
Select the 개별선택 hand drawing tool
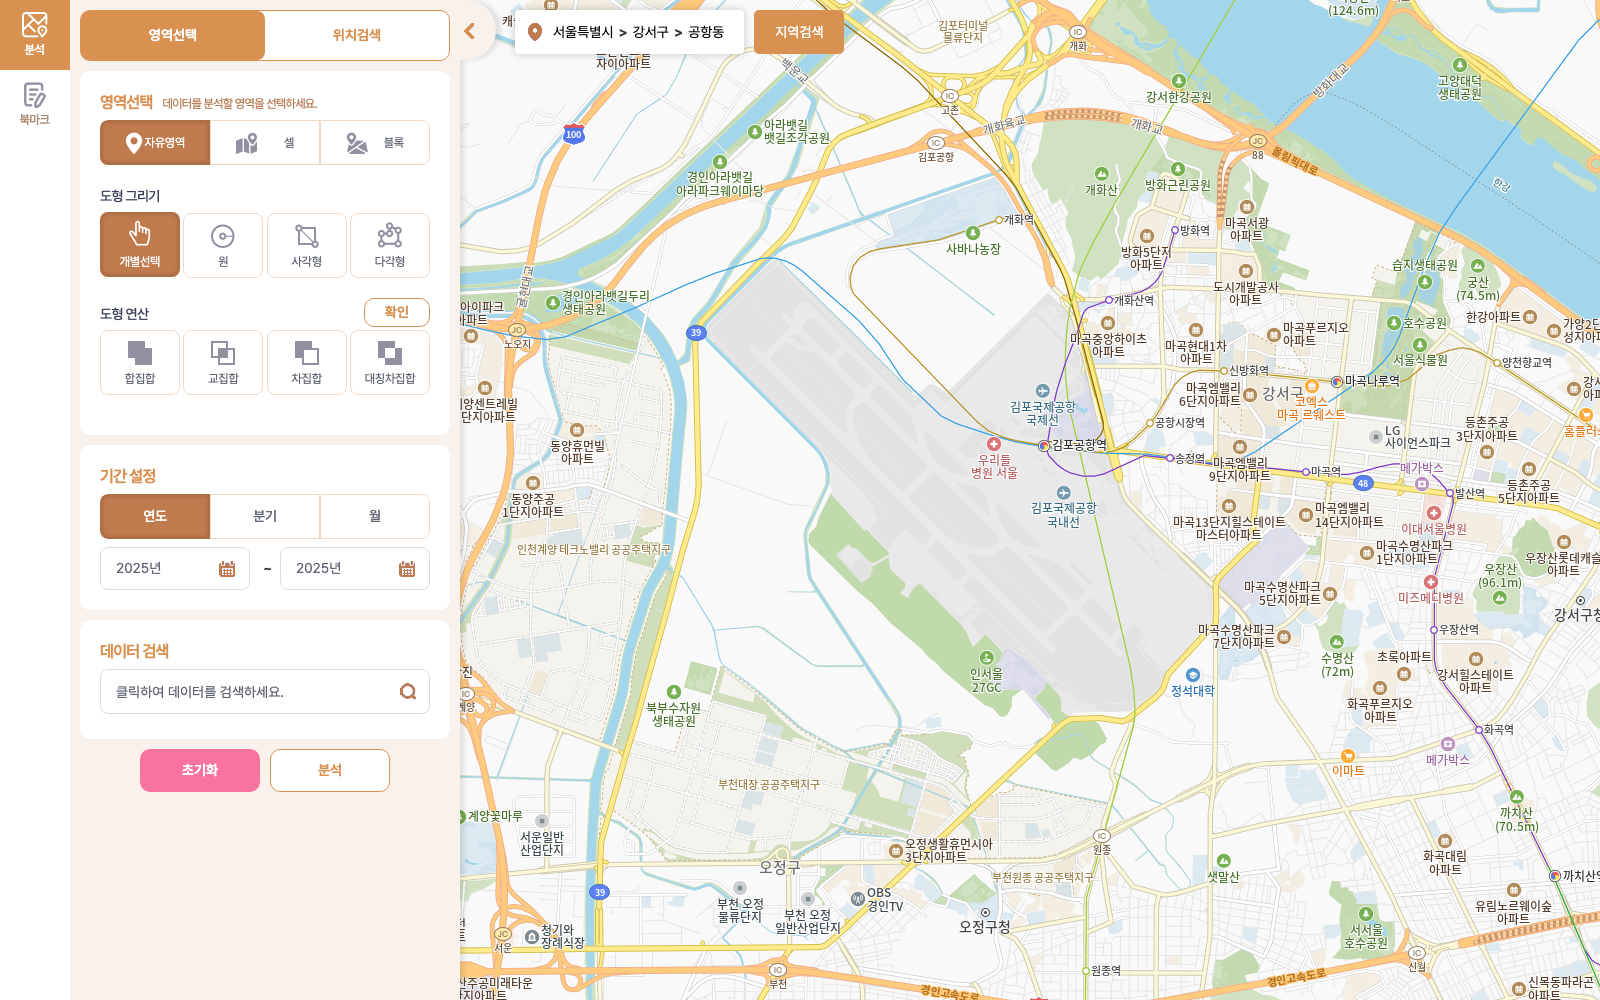[x=140, y=244]
